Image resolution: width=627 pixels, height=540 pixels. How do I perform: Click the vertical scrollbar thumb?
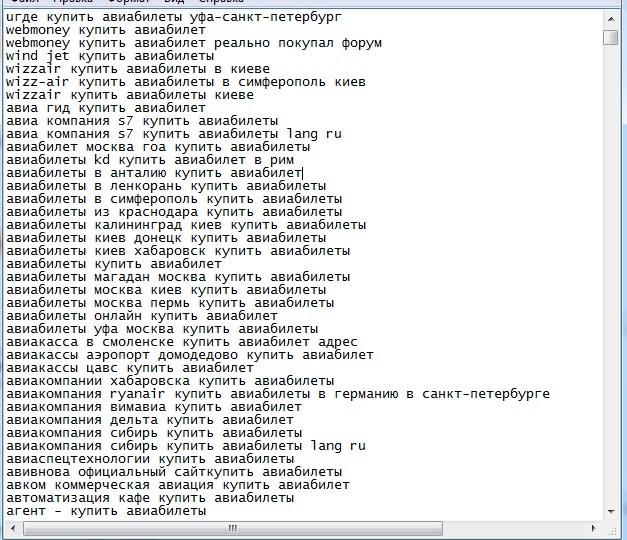coord(611,37)
